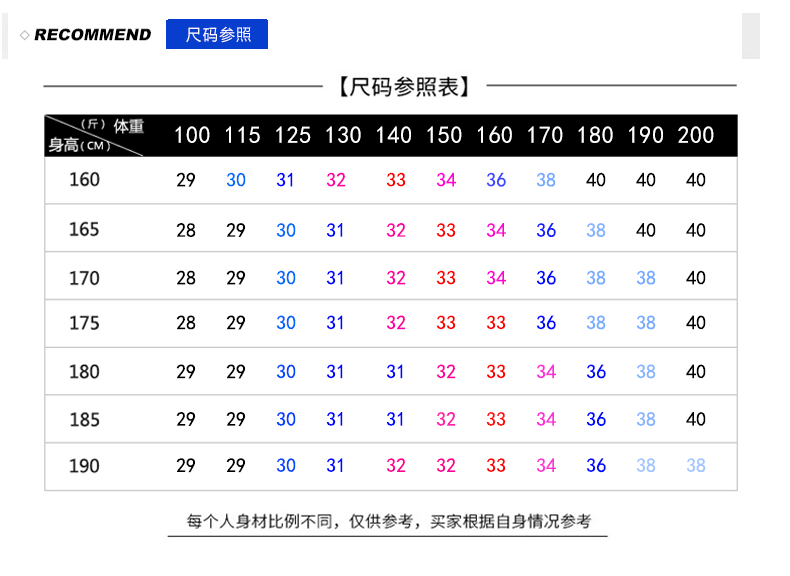The width and height of the screenshot is (790, 576).
Task: Click size 33 in the 190 height row
Action: [496, 466]
